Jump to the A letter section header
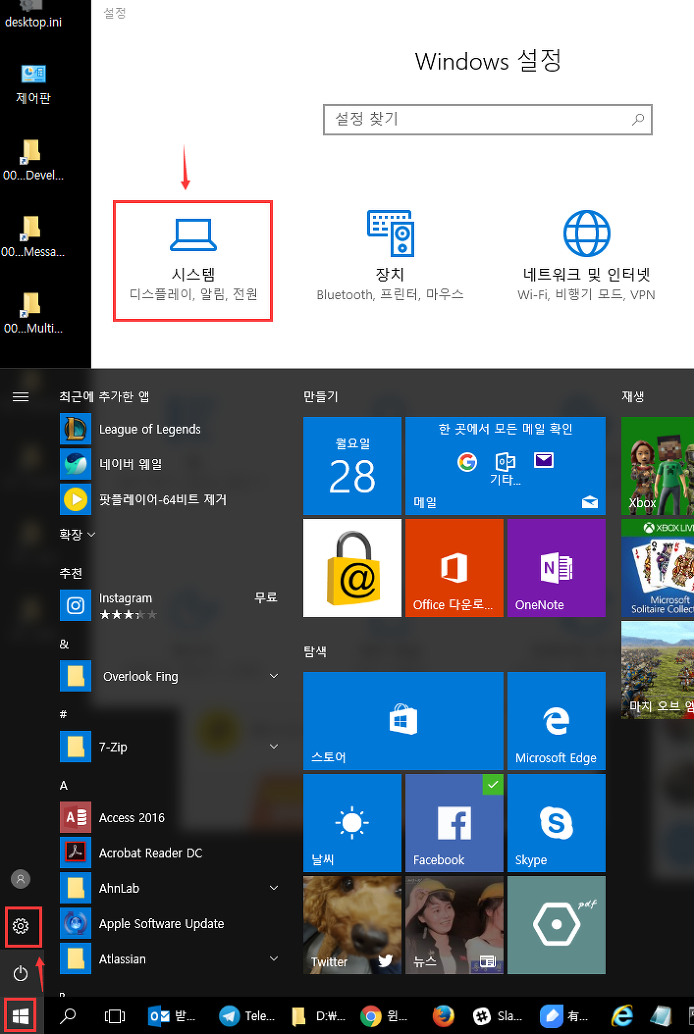Screen dimensions: 694x1034 [x=64, y=785]
